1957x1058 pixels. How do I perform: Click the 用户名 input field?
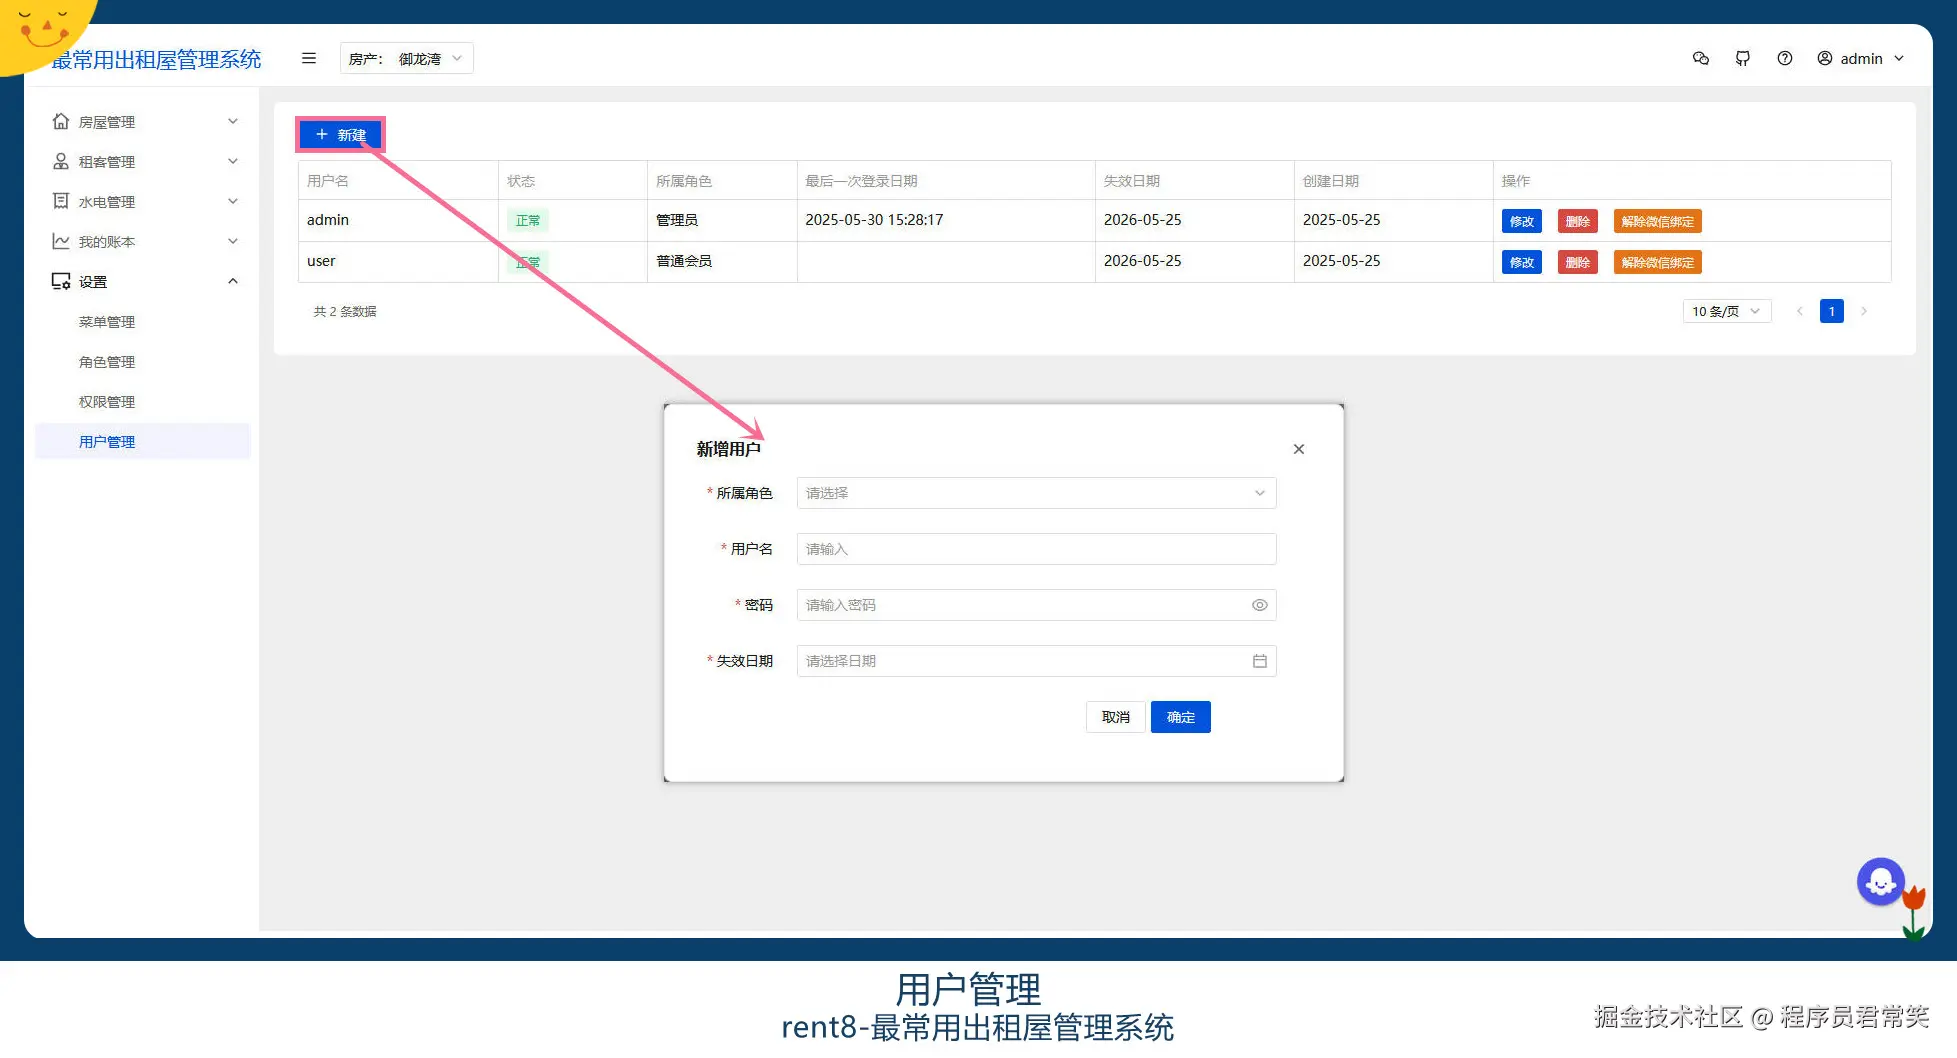click(1035, 549)
